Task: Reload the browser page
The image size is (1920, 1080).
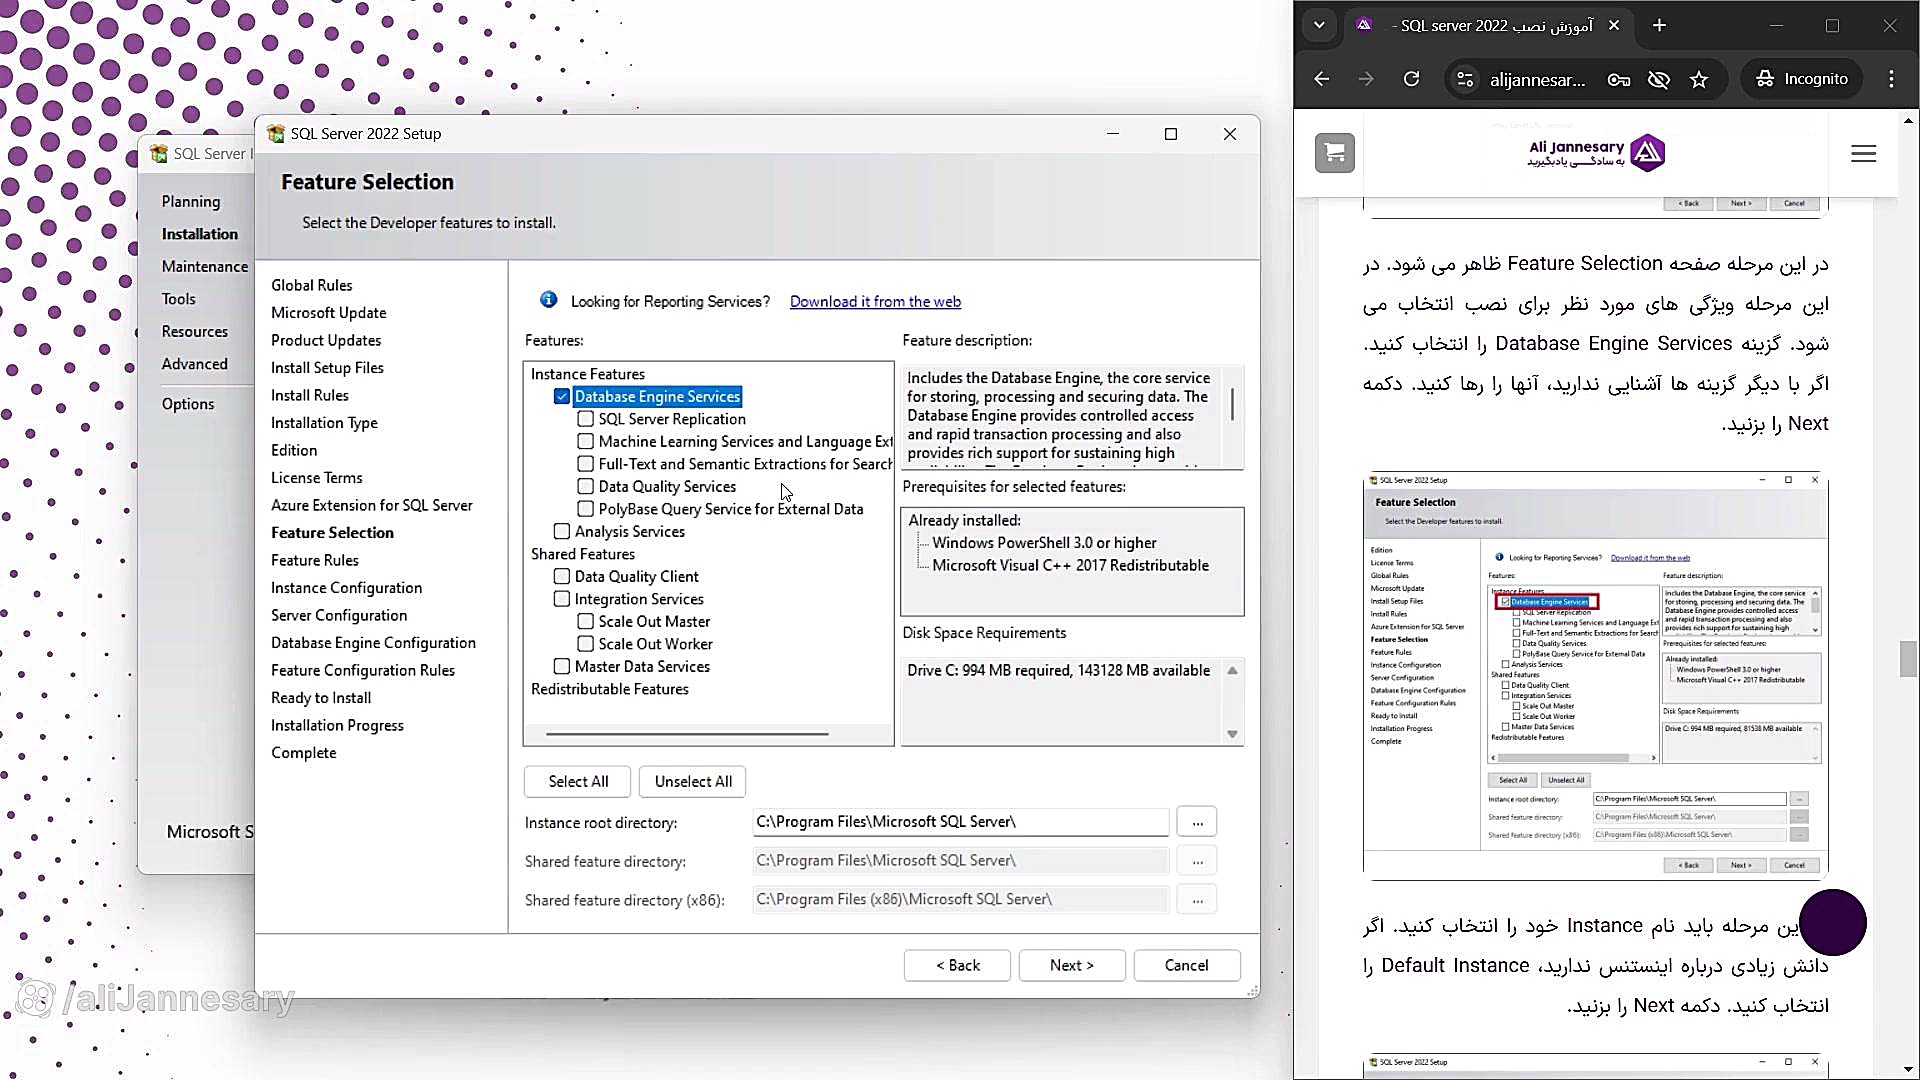Action: click(x=1411, y=79)
